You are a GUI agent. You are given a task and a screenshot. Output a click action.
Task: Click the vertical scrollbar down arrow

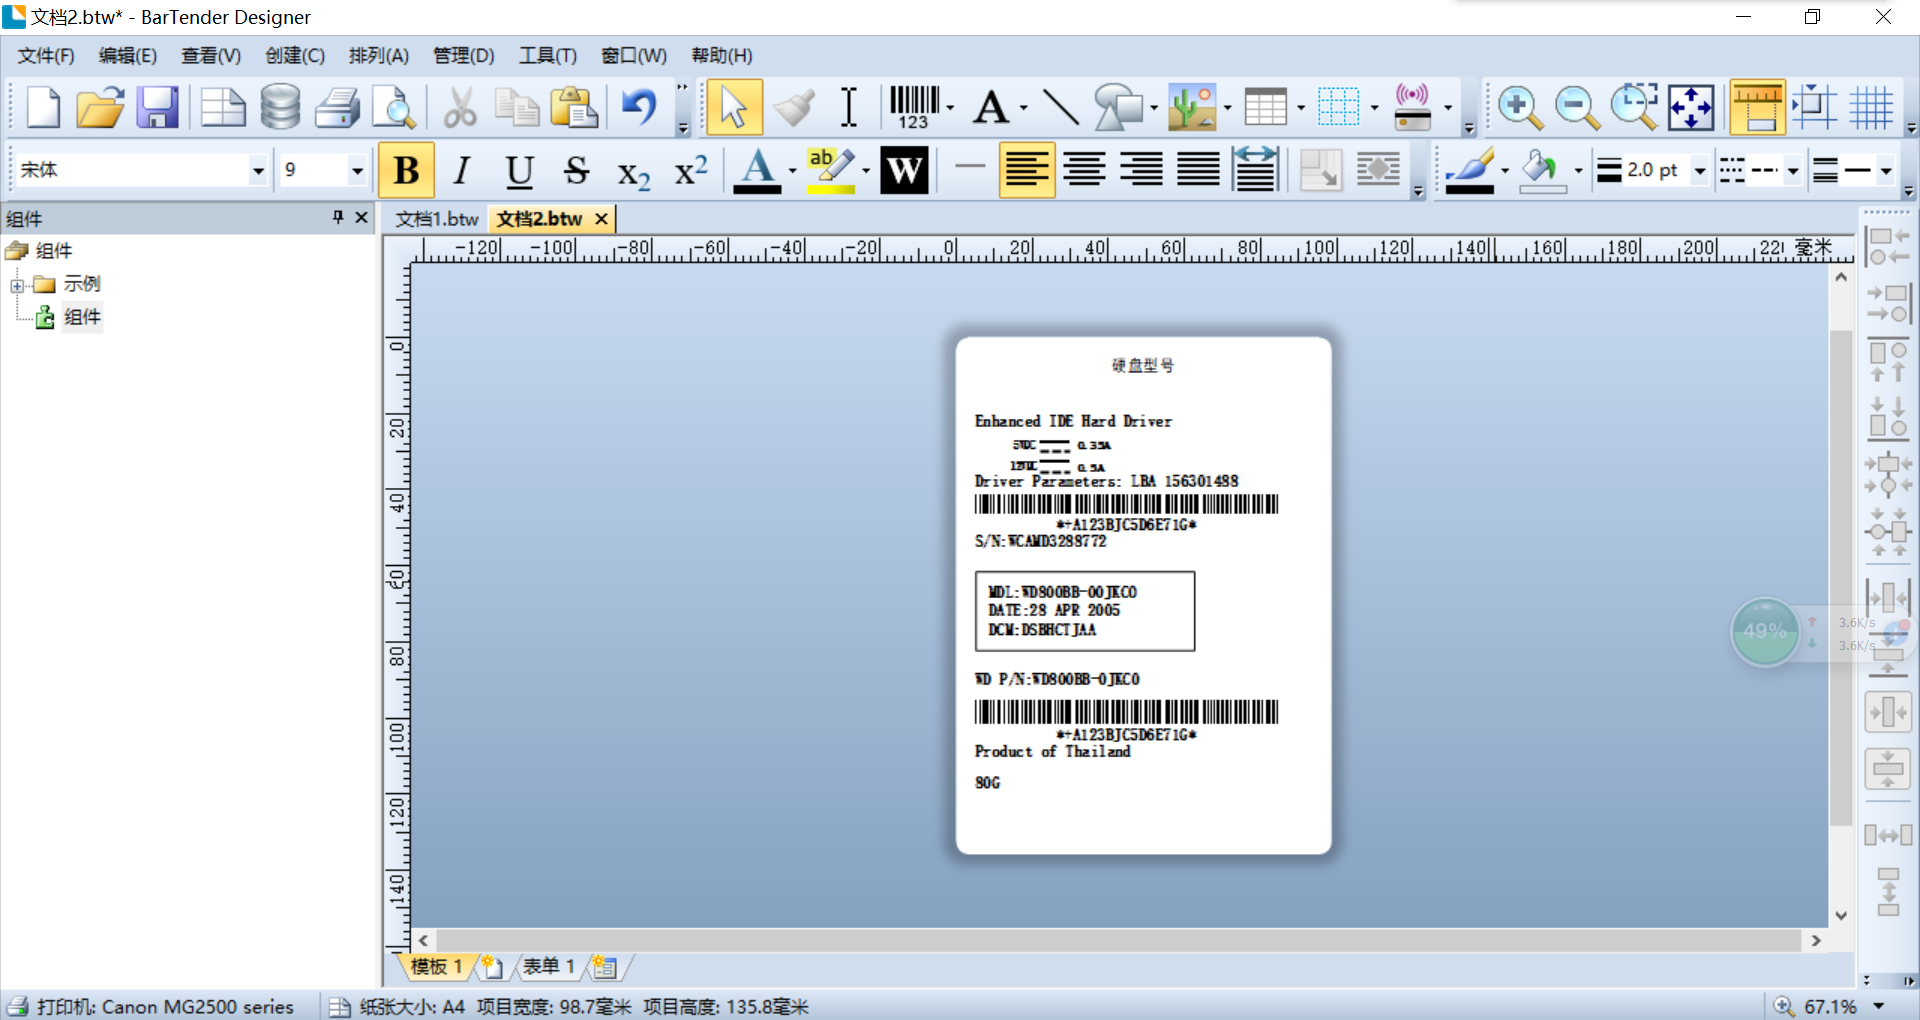tap(1841, 915)
